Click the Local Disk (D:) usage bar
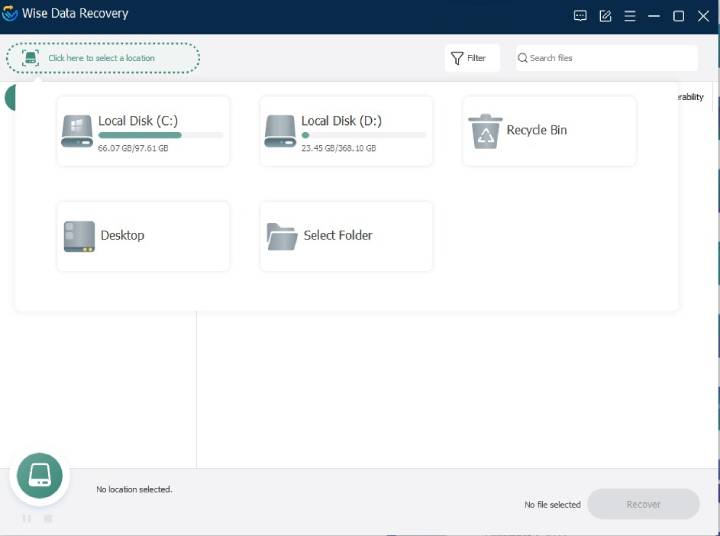720x536 pixels. coord(364,135)
